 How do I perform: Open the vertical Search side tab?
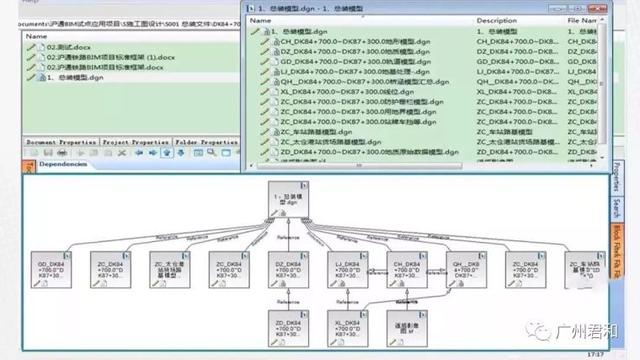616,209
